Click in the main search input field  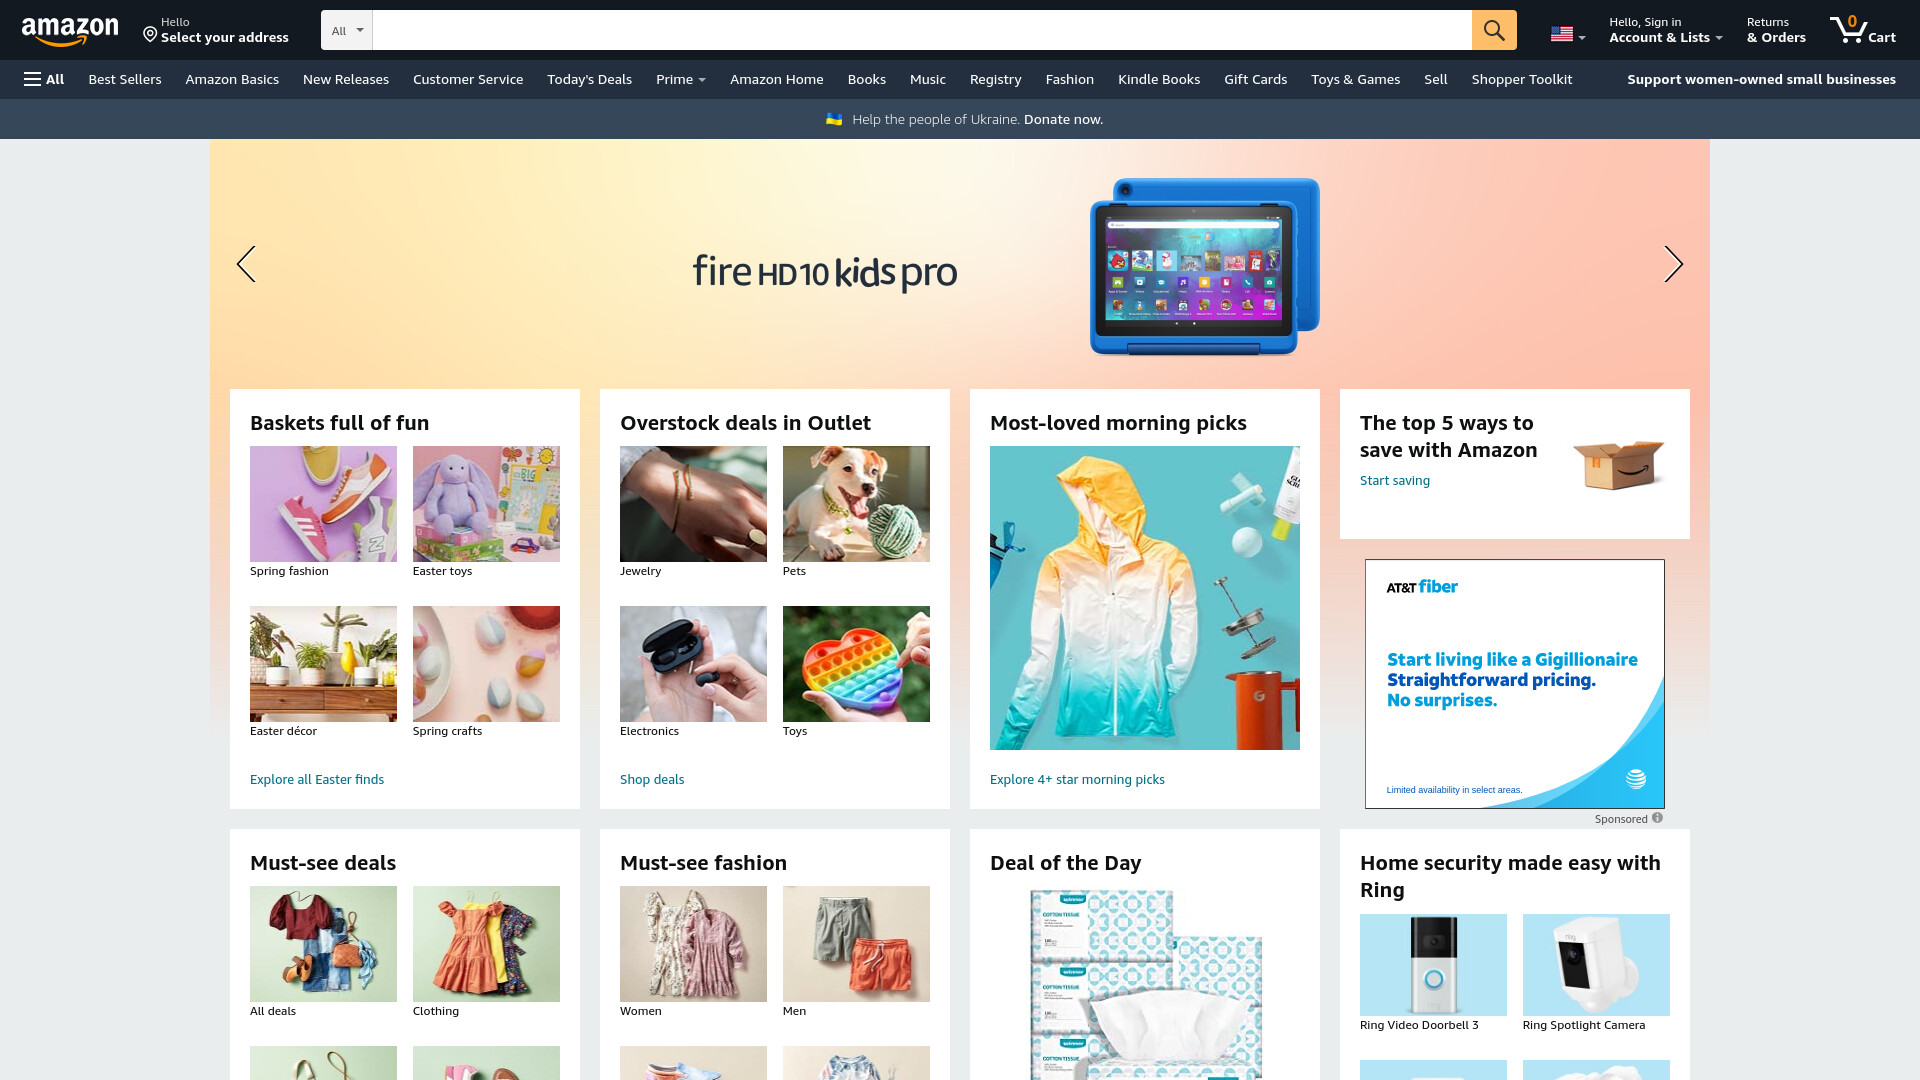(x=922, y=30)
